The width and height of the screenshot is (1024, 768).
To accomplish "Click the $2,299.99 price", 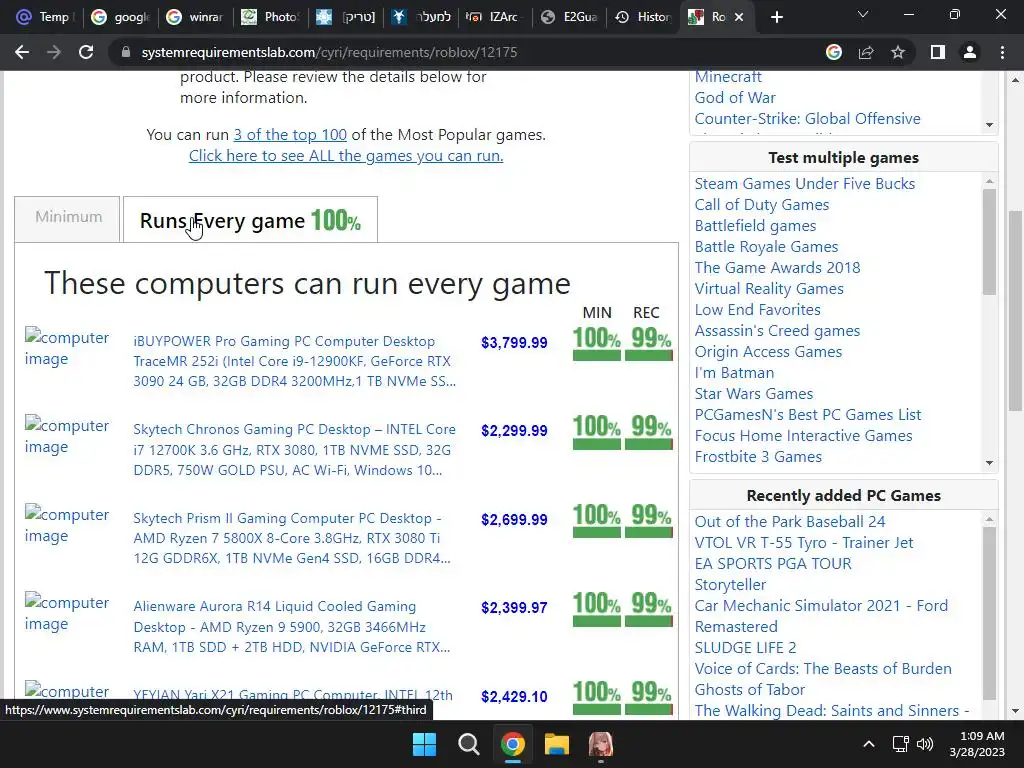I will point(514,431).
